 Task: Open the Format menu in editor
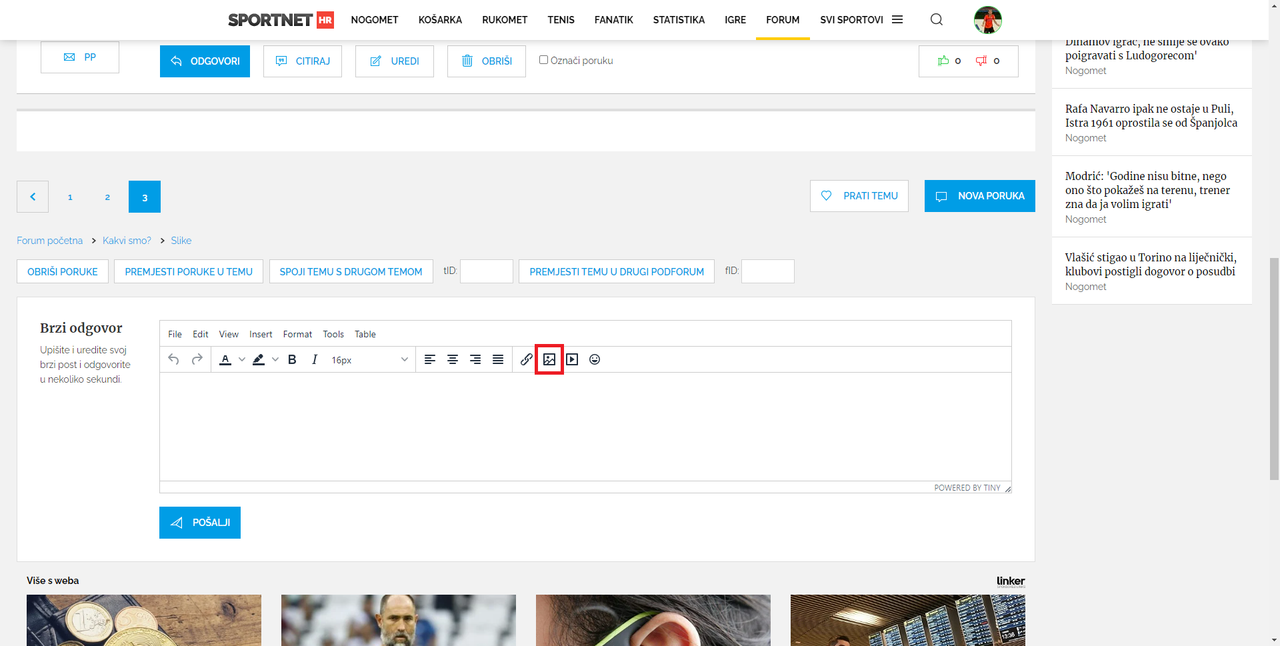point(298,334)
